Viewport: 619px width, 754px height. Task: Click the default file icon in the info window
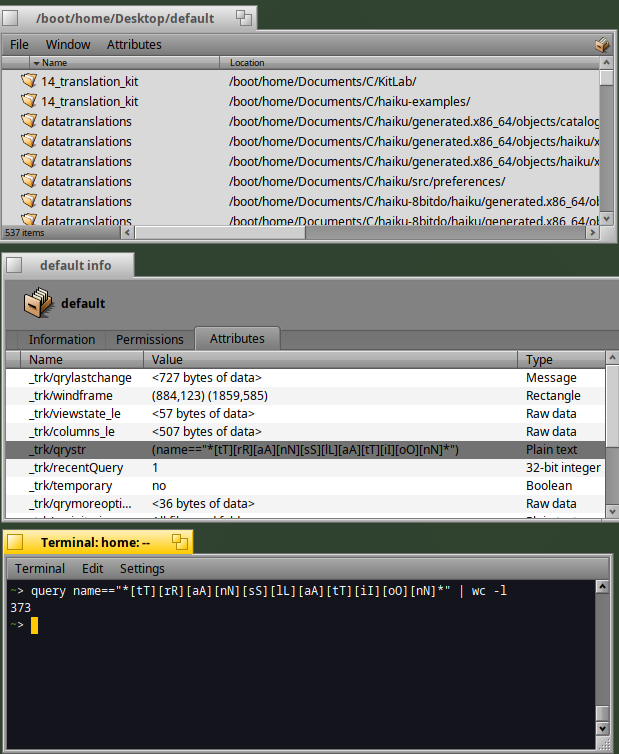click(x=39, y=302)
